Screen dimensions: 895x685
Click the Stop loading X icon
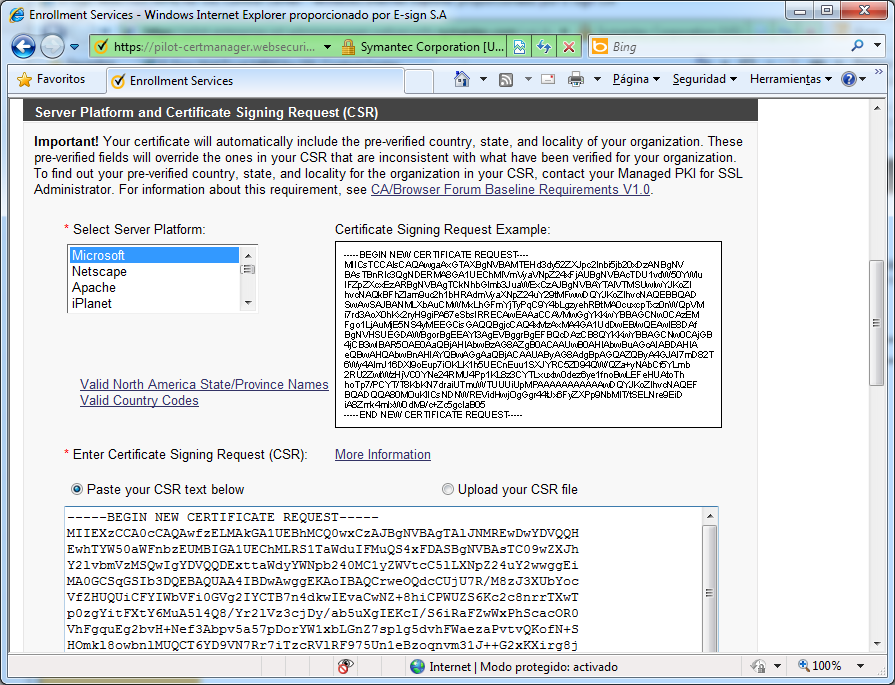(x=568, y=46)
